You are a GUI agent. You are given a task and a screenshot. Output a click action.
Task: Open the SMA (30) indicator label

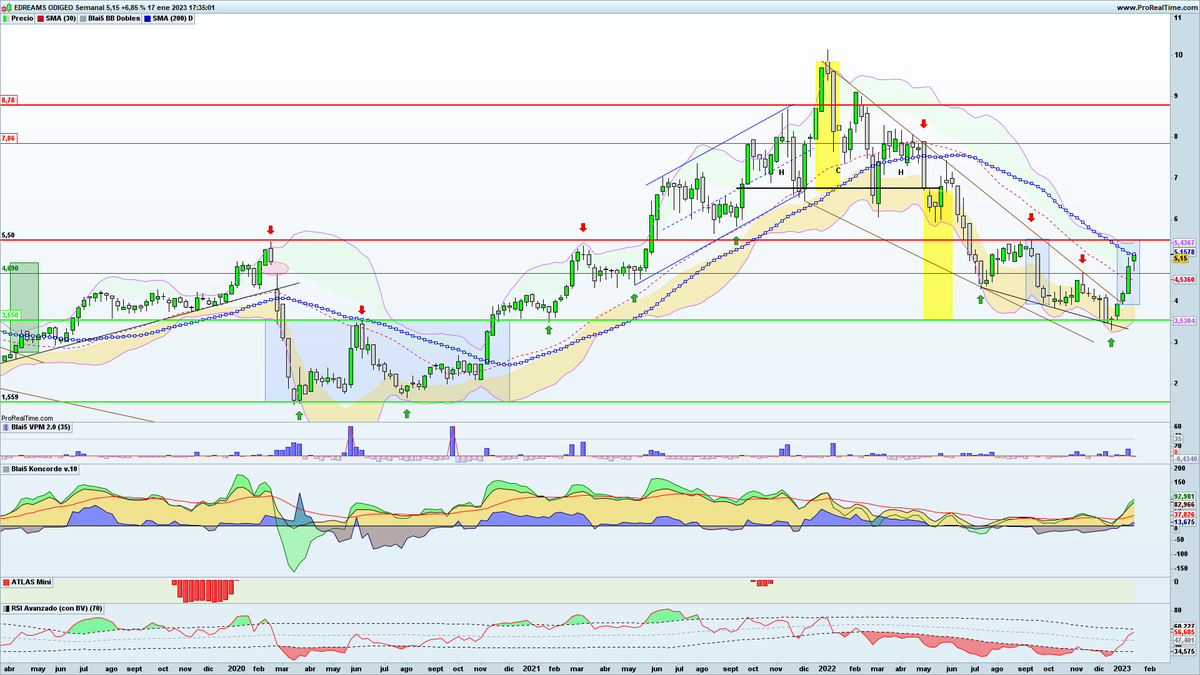(x=58, y=18)
